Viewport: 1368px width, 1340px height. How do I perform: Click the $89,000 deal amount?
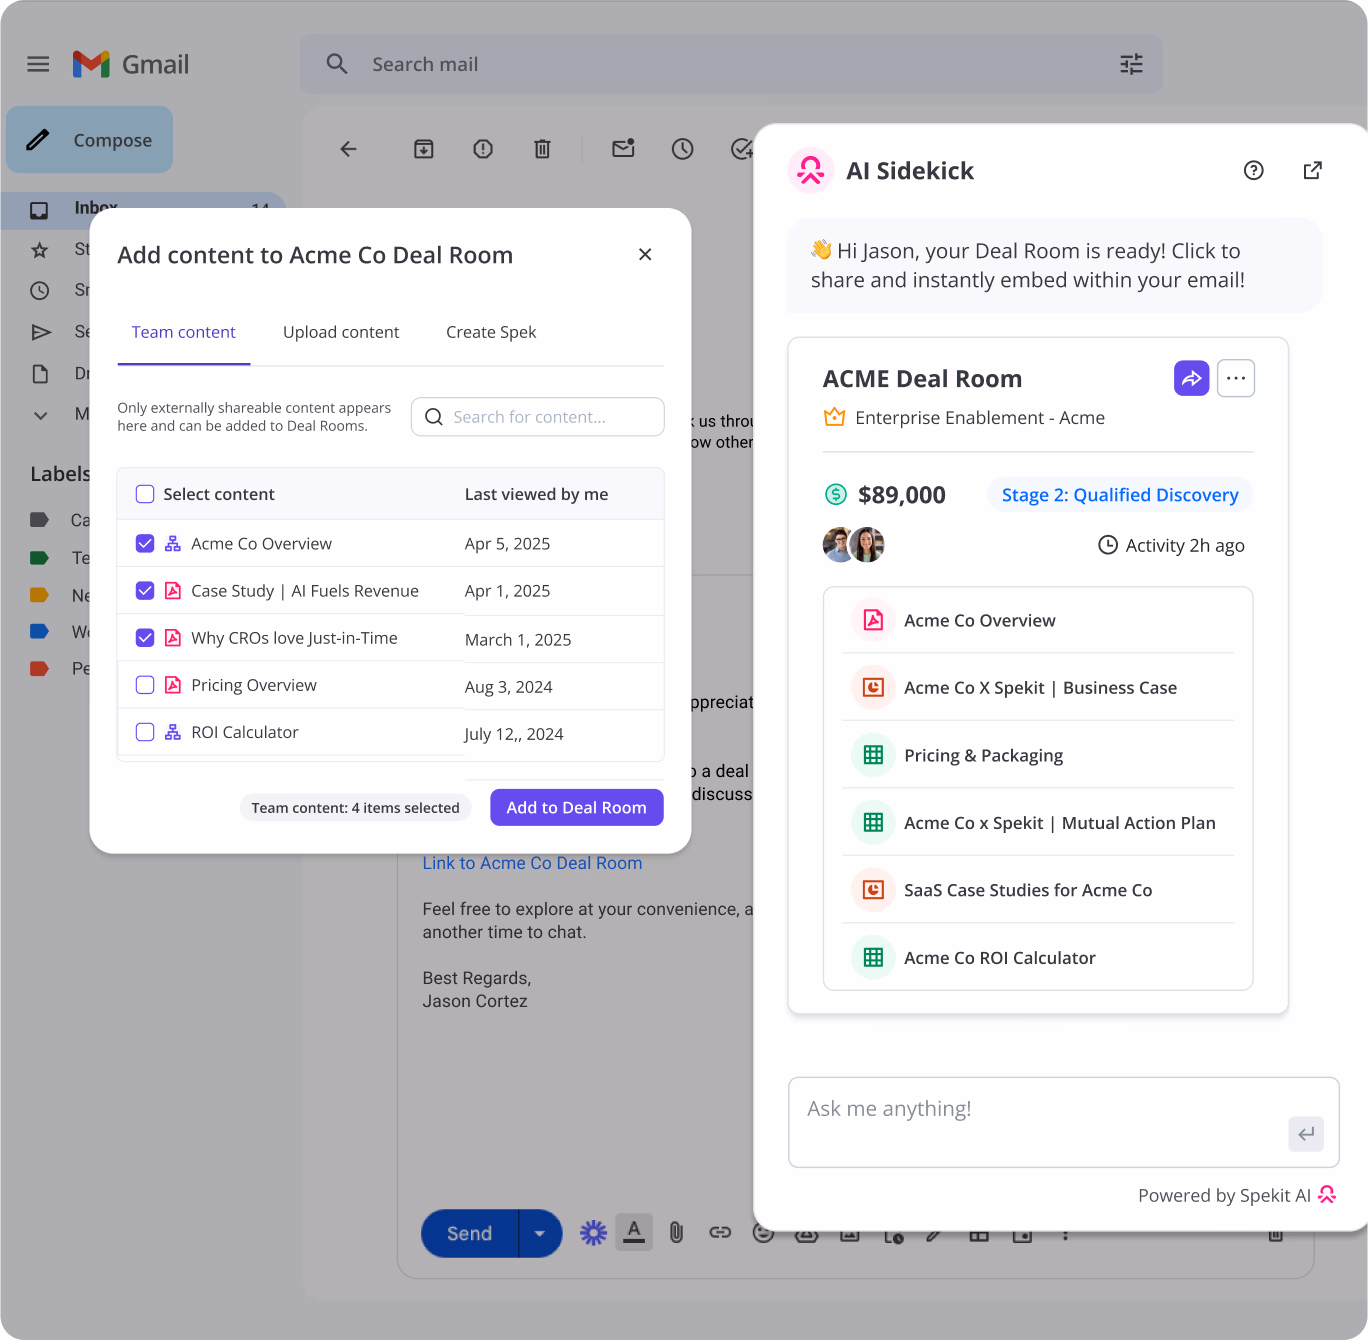pos(902,495)
